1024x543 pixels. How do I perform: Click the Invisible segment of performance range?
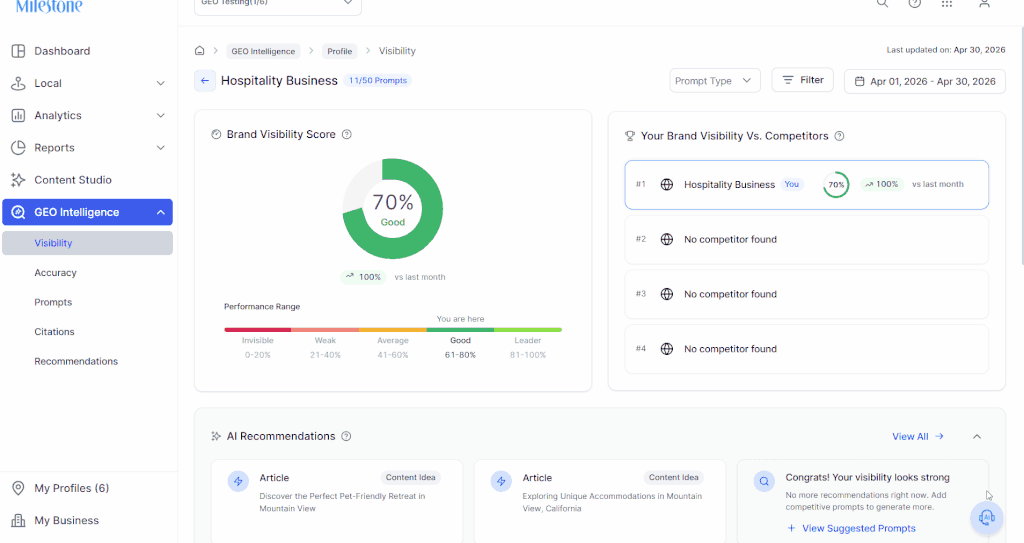pos(257,330)
